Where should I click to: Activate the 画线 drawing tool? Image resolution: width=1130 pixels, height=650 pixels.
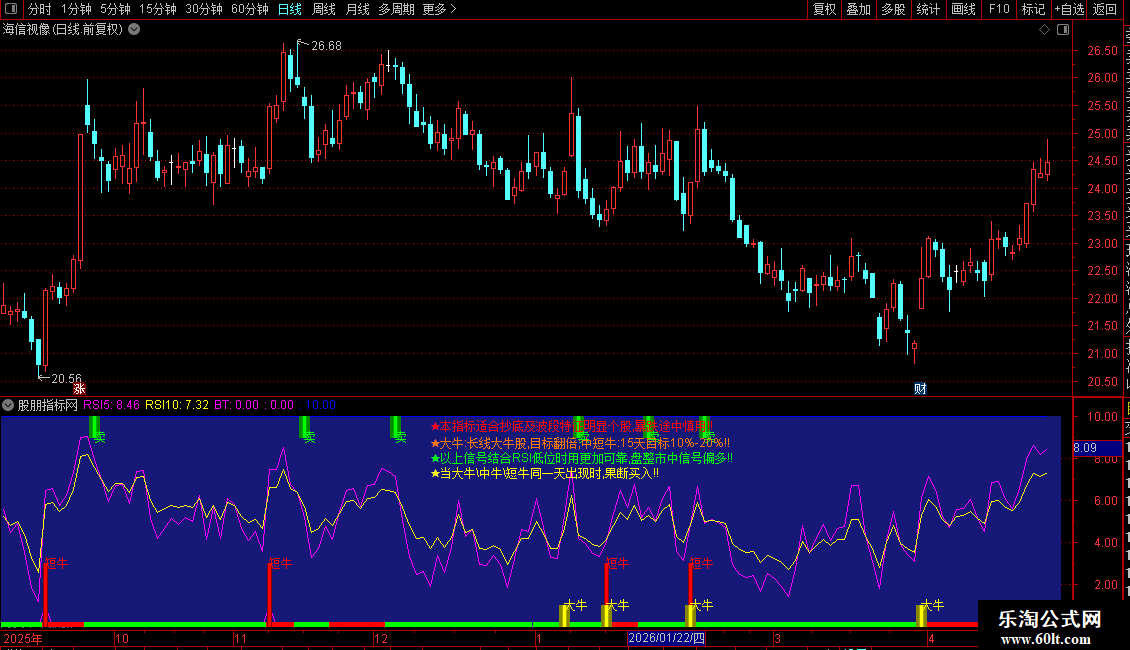click(x=963, y=9)
